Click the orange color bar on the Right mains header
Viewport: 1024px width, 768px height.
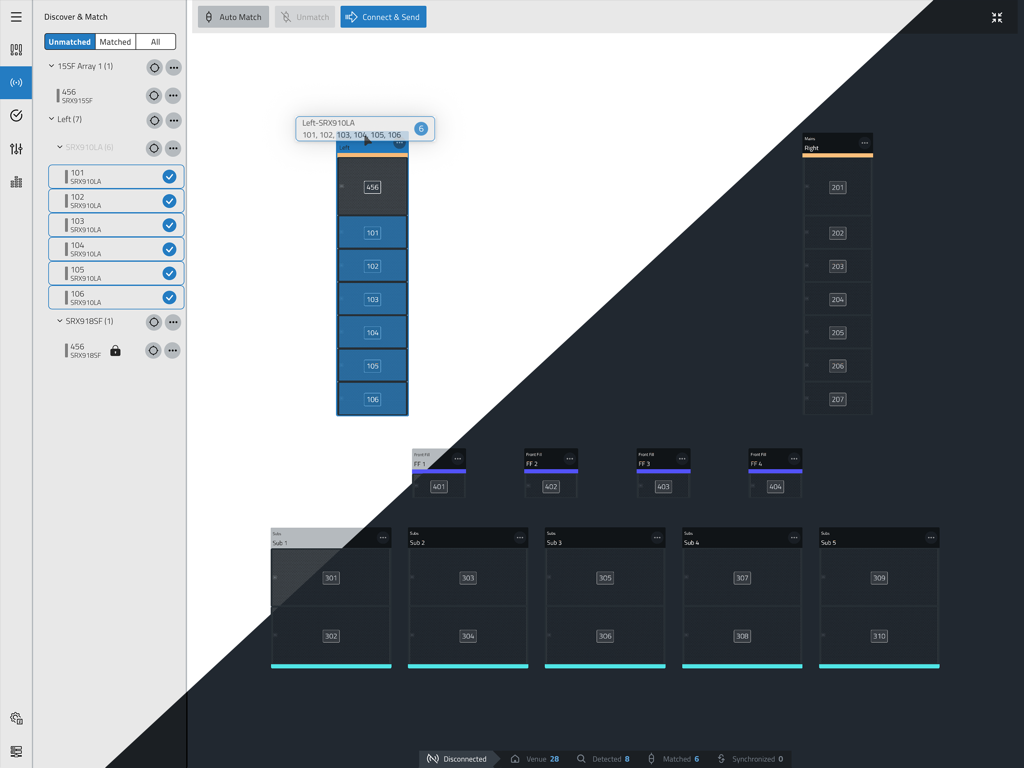pyautogui.click(x=837, y=153)
